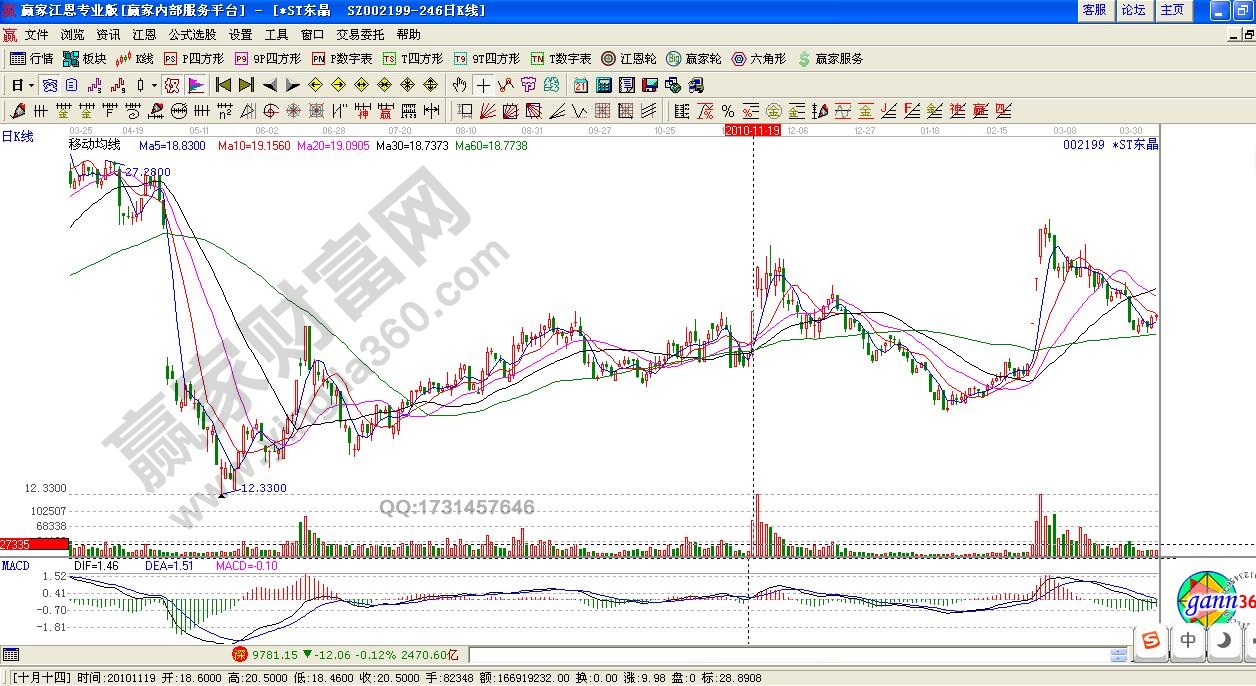Click the percent (%) drawing tool
The image size is (1256, 686).
(727, 111)
